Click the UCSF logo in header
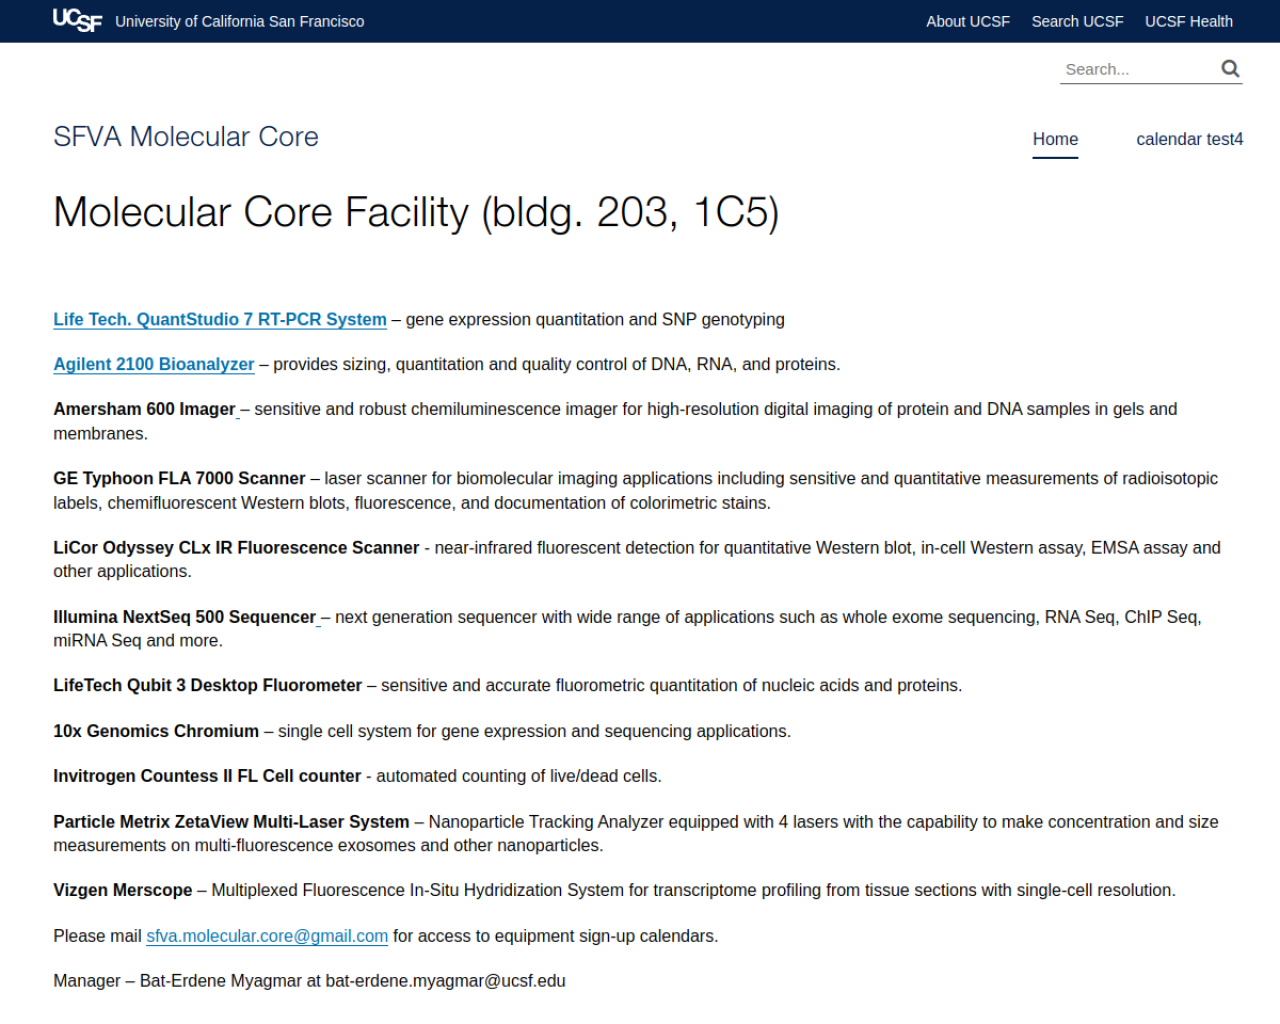1280x1024 pixels. point(77,20)
